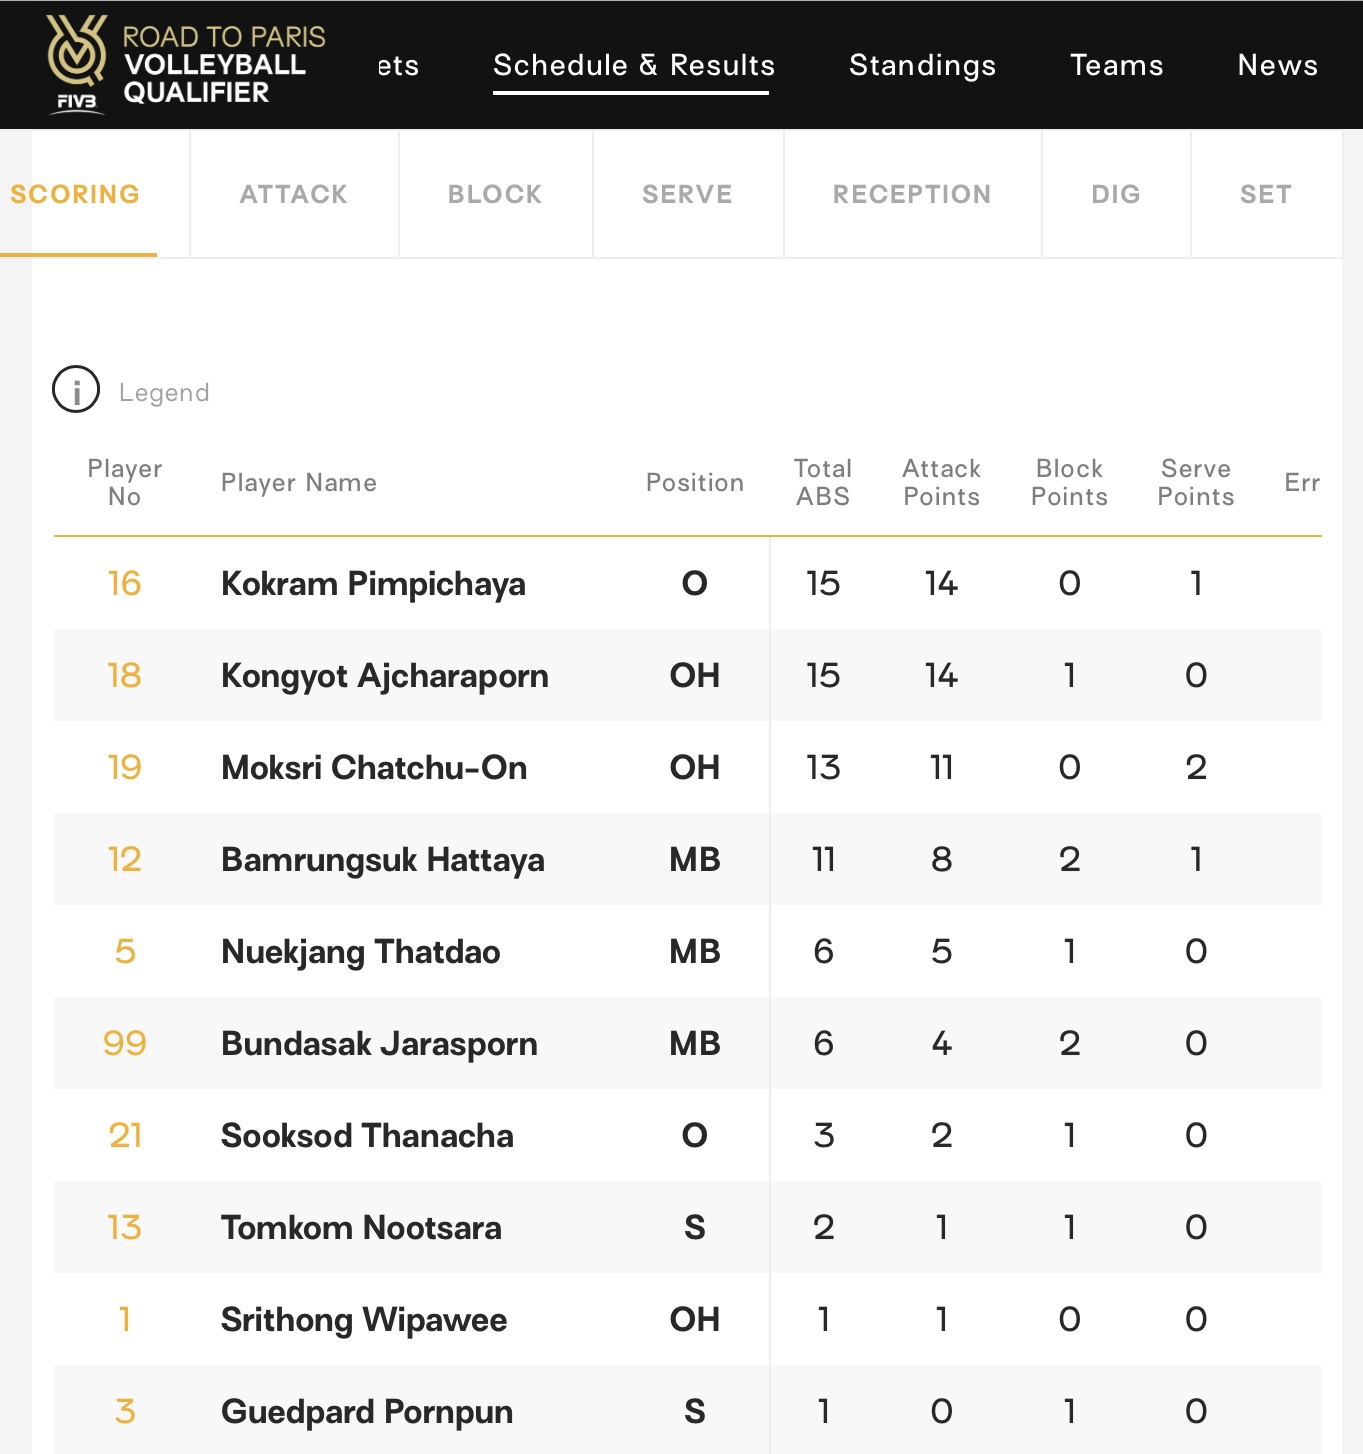The width and height of the screenshot is (1363, 1454).
Task: Sort by Total ABS column header
Action: point(823,482)
